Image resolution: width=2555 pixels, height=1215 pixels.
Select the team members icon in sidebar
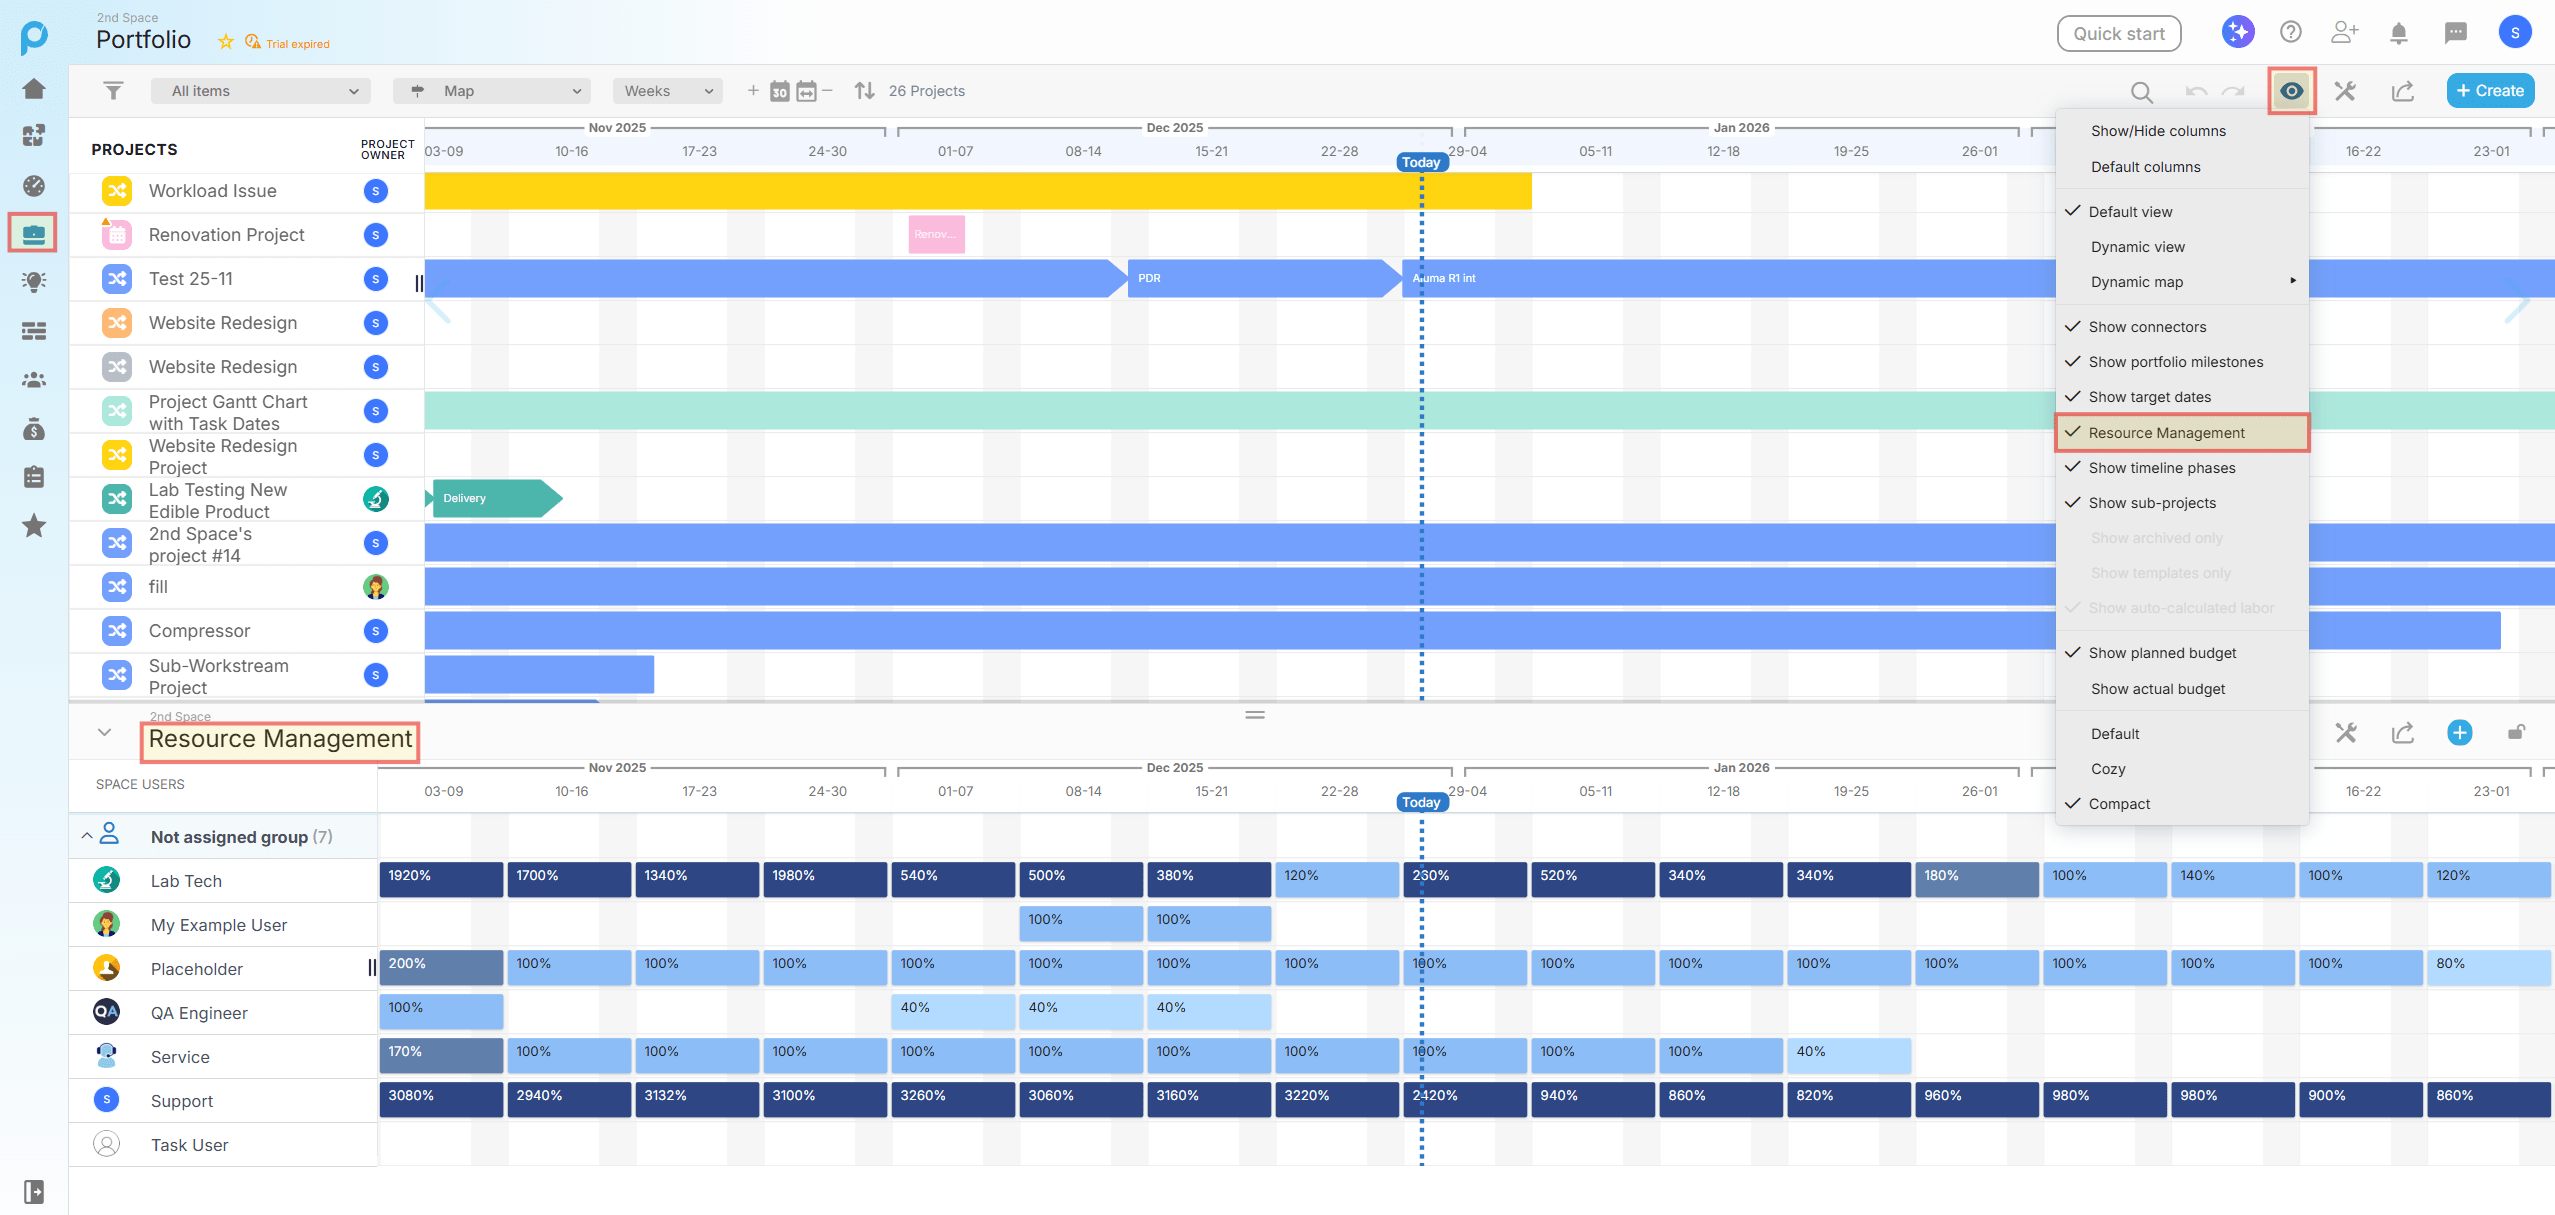point(33,380)
